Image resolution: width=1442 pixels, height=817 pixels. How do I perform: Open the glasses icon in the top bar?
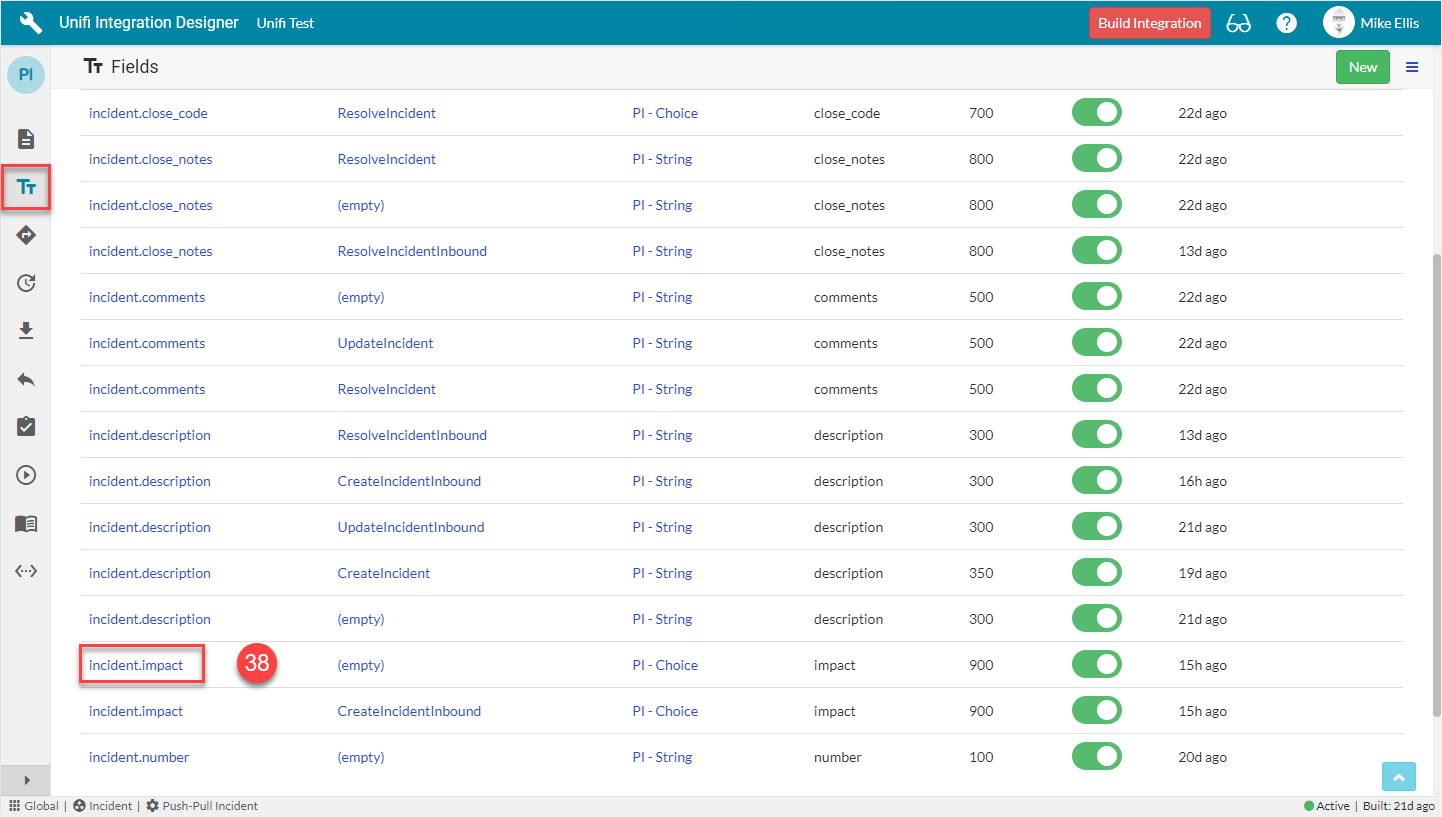[1238, 23]
